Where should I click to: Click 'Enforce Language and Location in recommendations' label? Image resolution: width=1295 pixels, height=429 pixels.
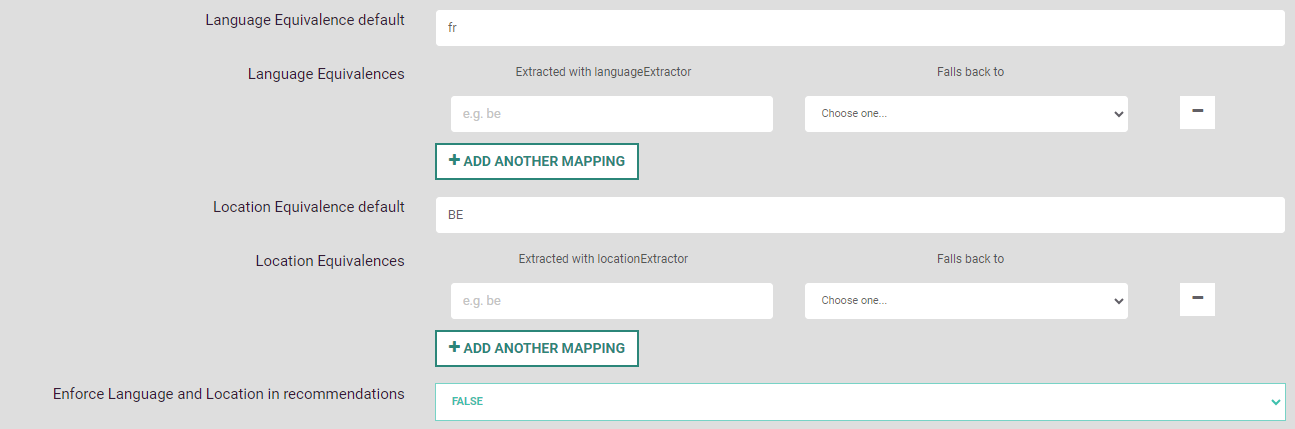[229, 394]
